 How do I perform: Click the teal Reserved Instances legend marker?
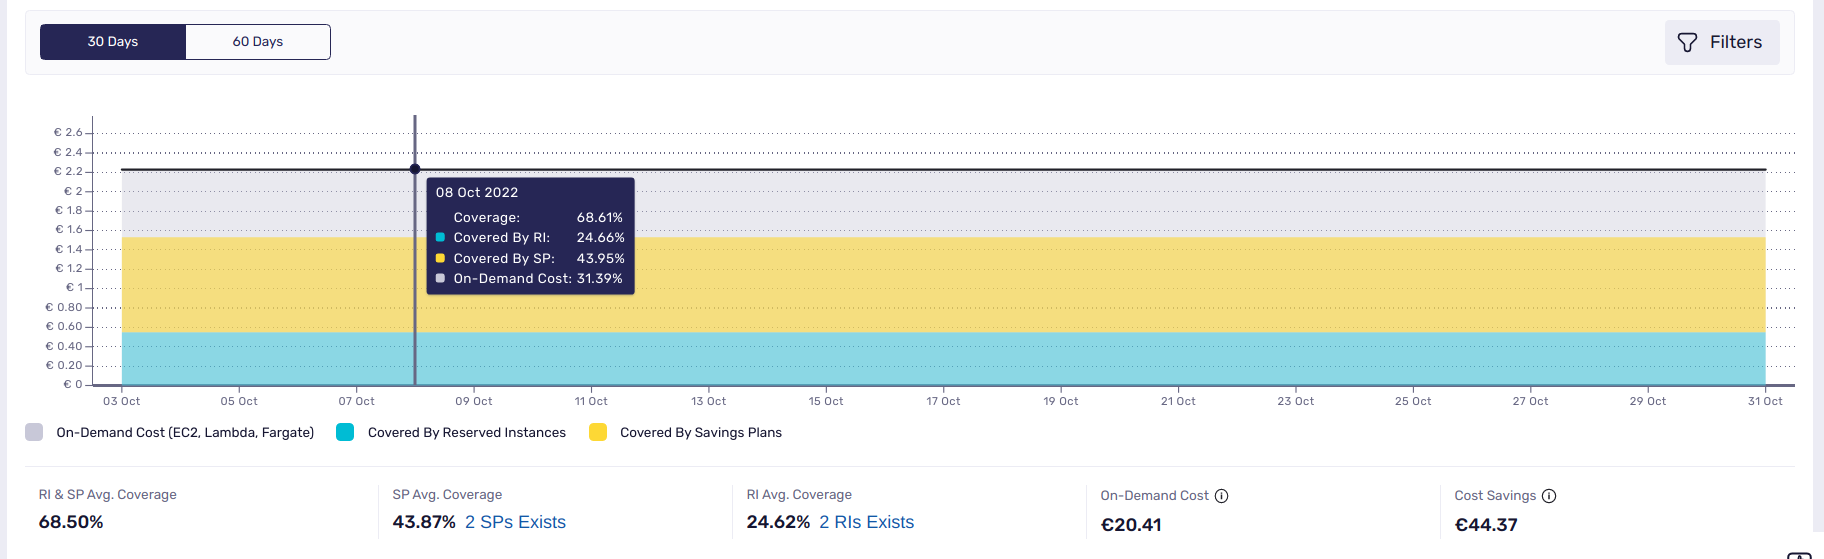(x=345, y=432)
